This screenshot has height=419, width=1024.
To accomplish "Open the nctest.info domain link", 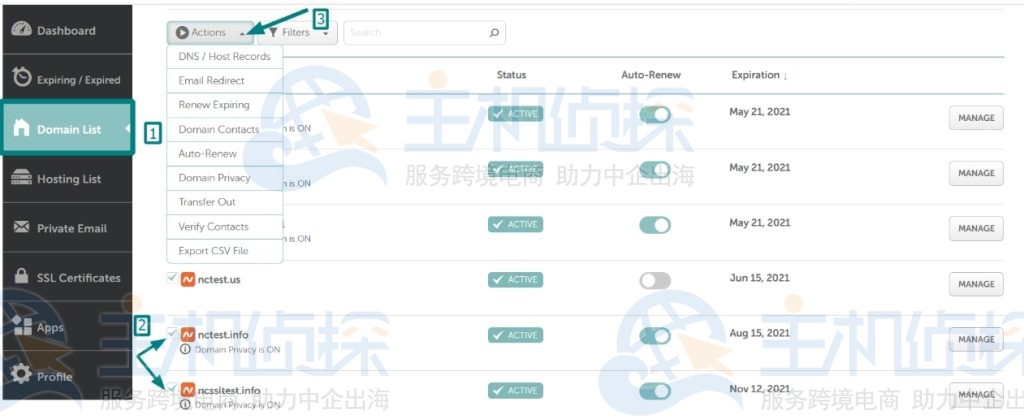I will point(223,335).
